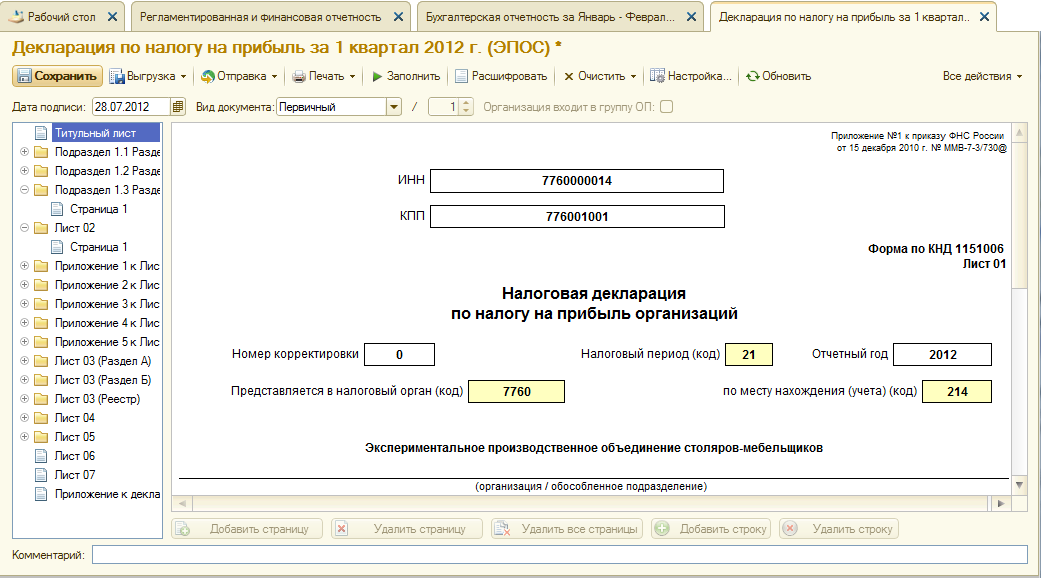Image resolution: width=1041 pixels, height=578 pixels.
Task: Open calendar picker beside signature date
Action: tap(177, 107)
